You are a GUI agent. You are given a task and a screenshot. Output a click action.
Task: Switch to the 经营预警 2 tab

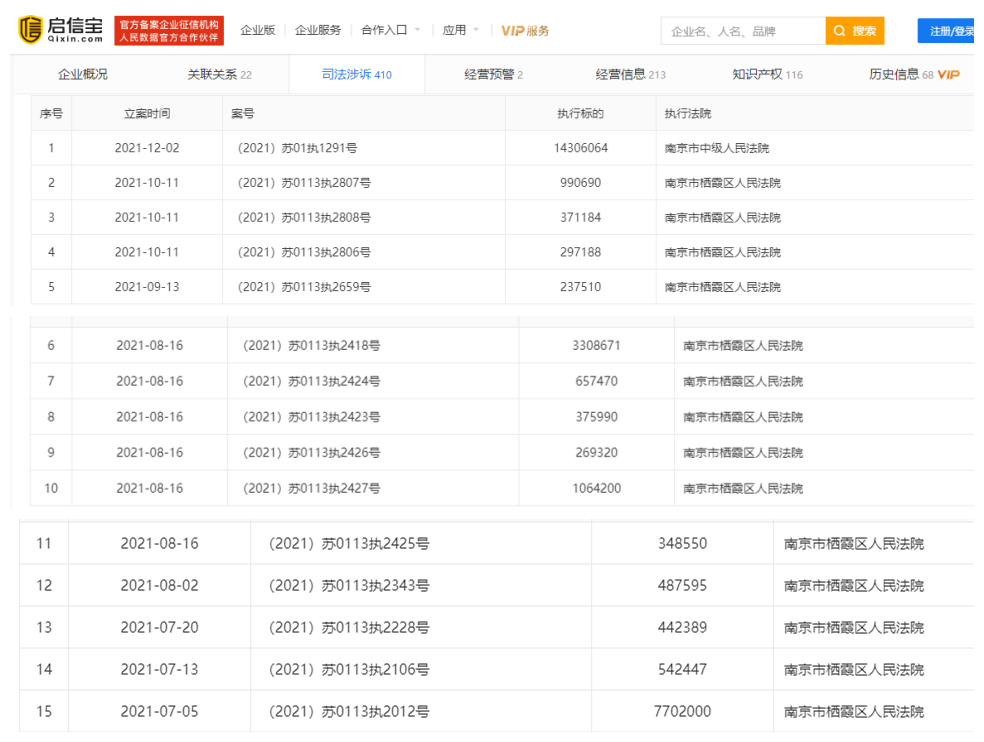click(493, 75)
